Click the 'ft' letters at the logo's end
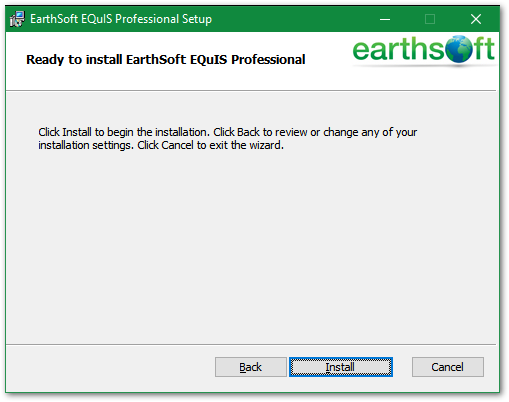The width and height of the screenshot is (509, 402). (483, 49)
